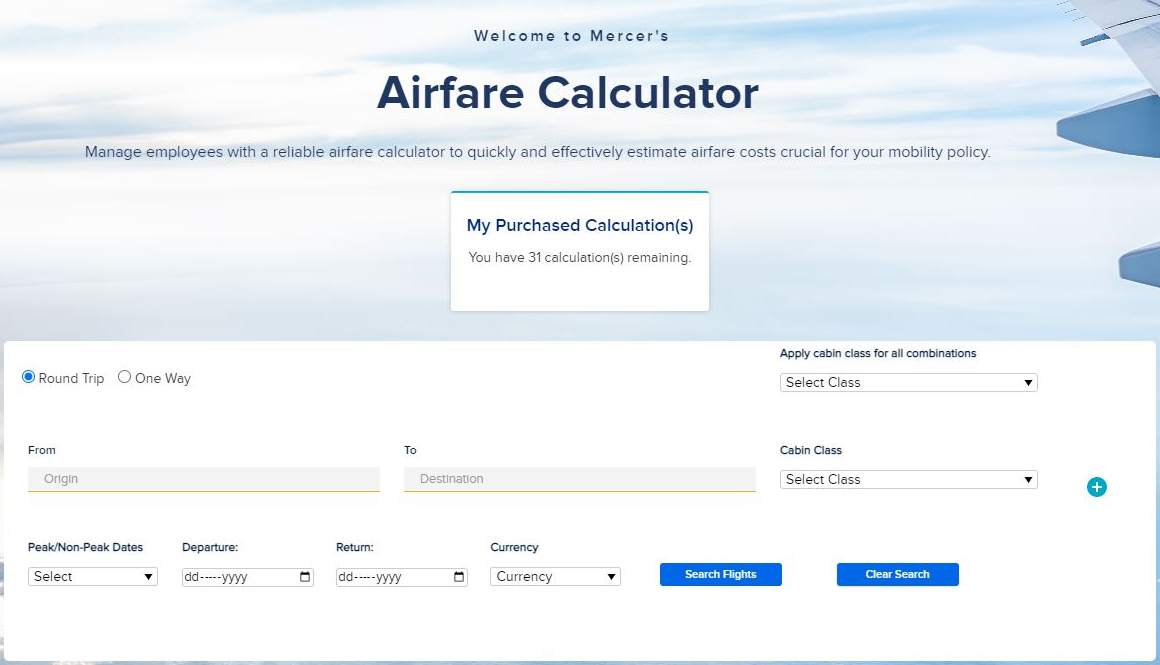Click the blue plus icon to add flight combination
Viewport: 1160px width, 665px height.
pos(1097,487)
